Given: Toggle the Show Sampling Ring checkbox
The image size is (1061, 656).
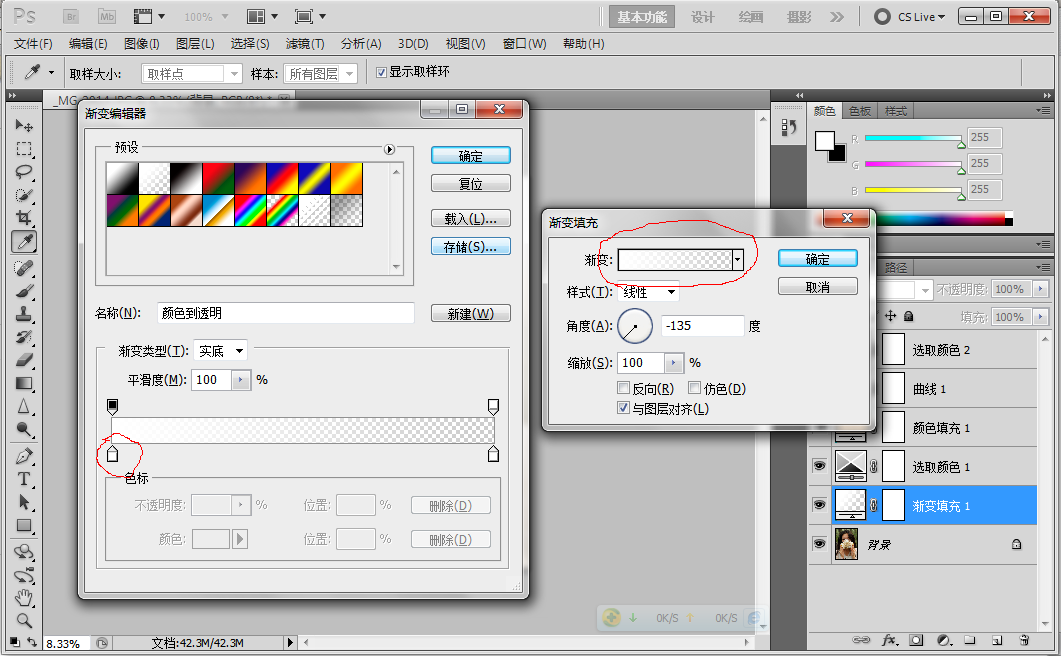Looking at the screenshot, I should click(381, 72).
